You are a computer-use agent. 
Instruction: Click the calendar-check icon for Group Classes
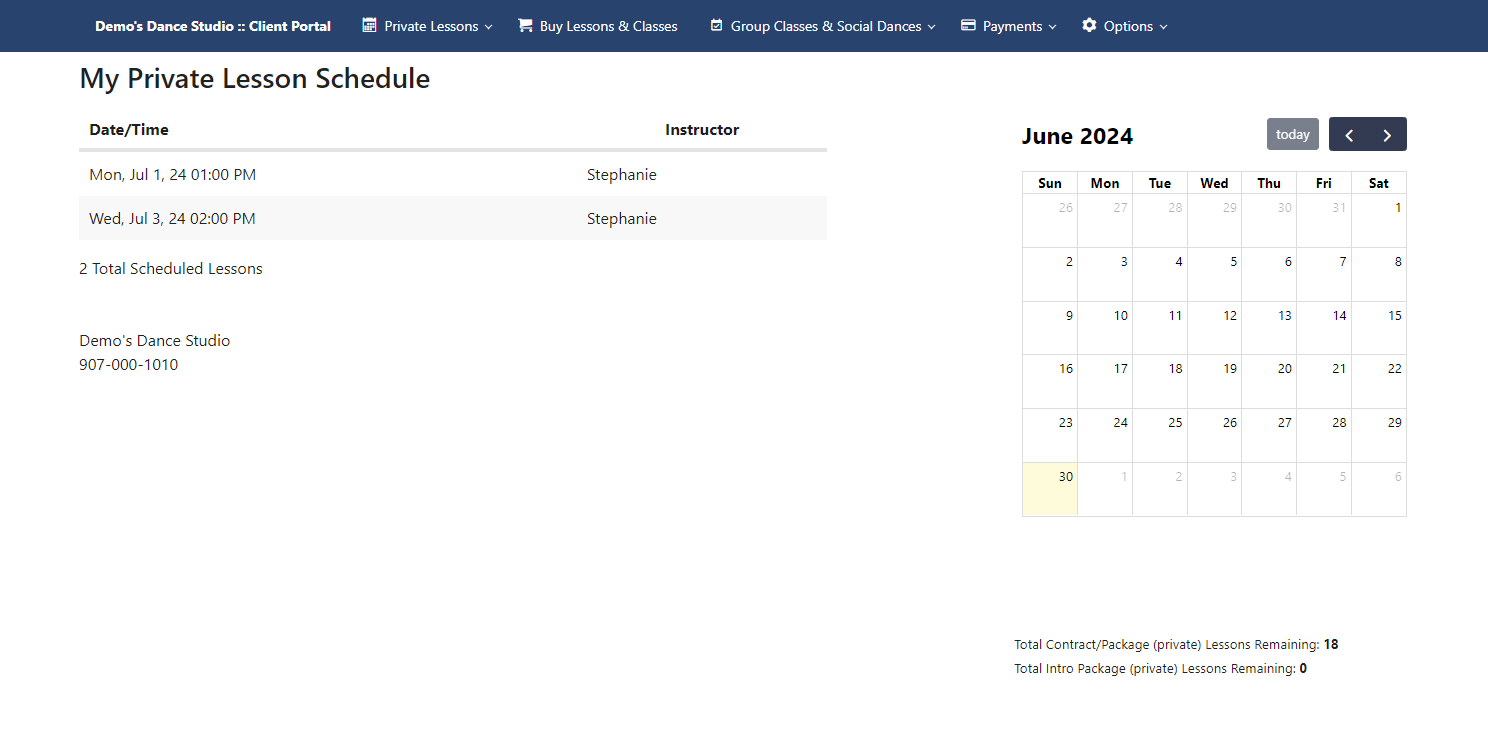point(716,25)
